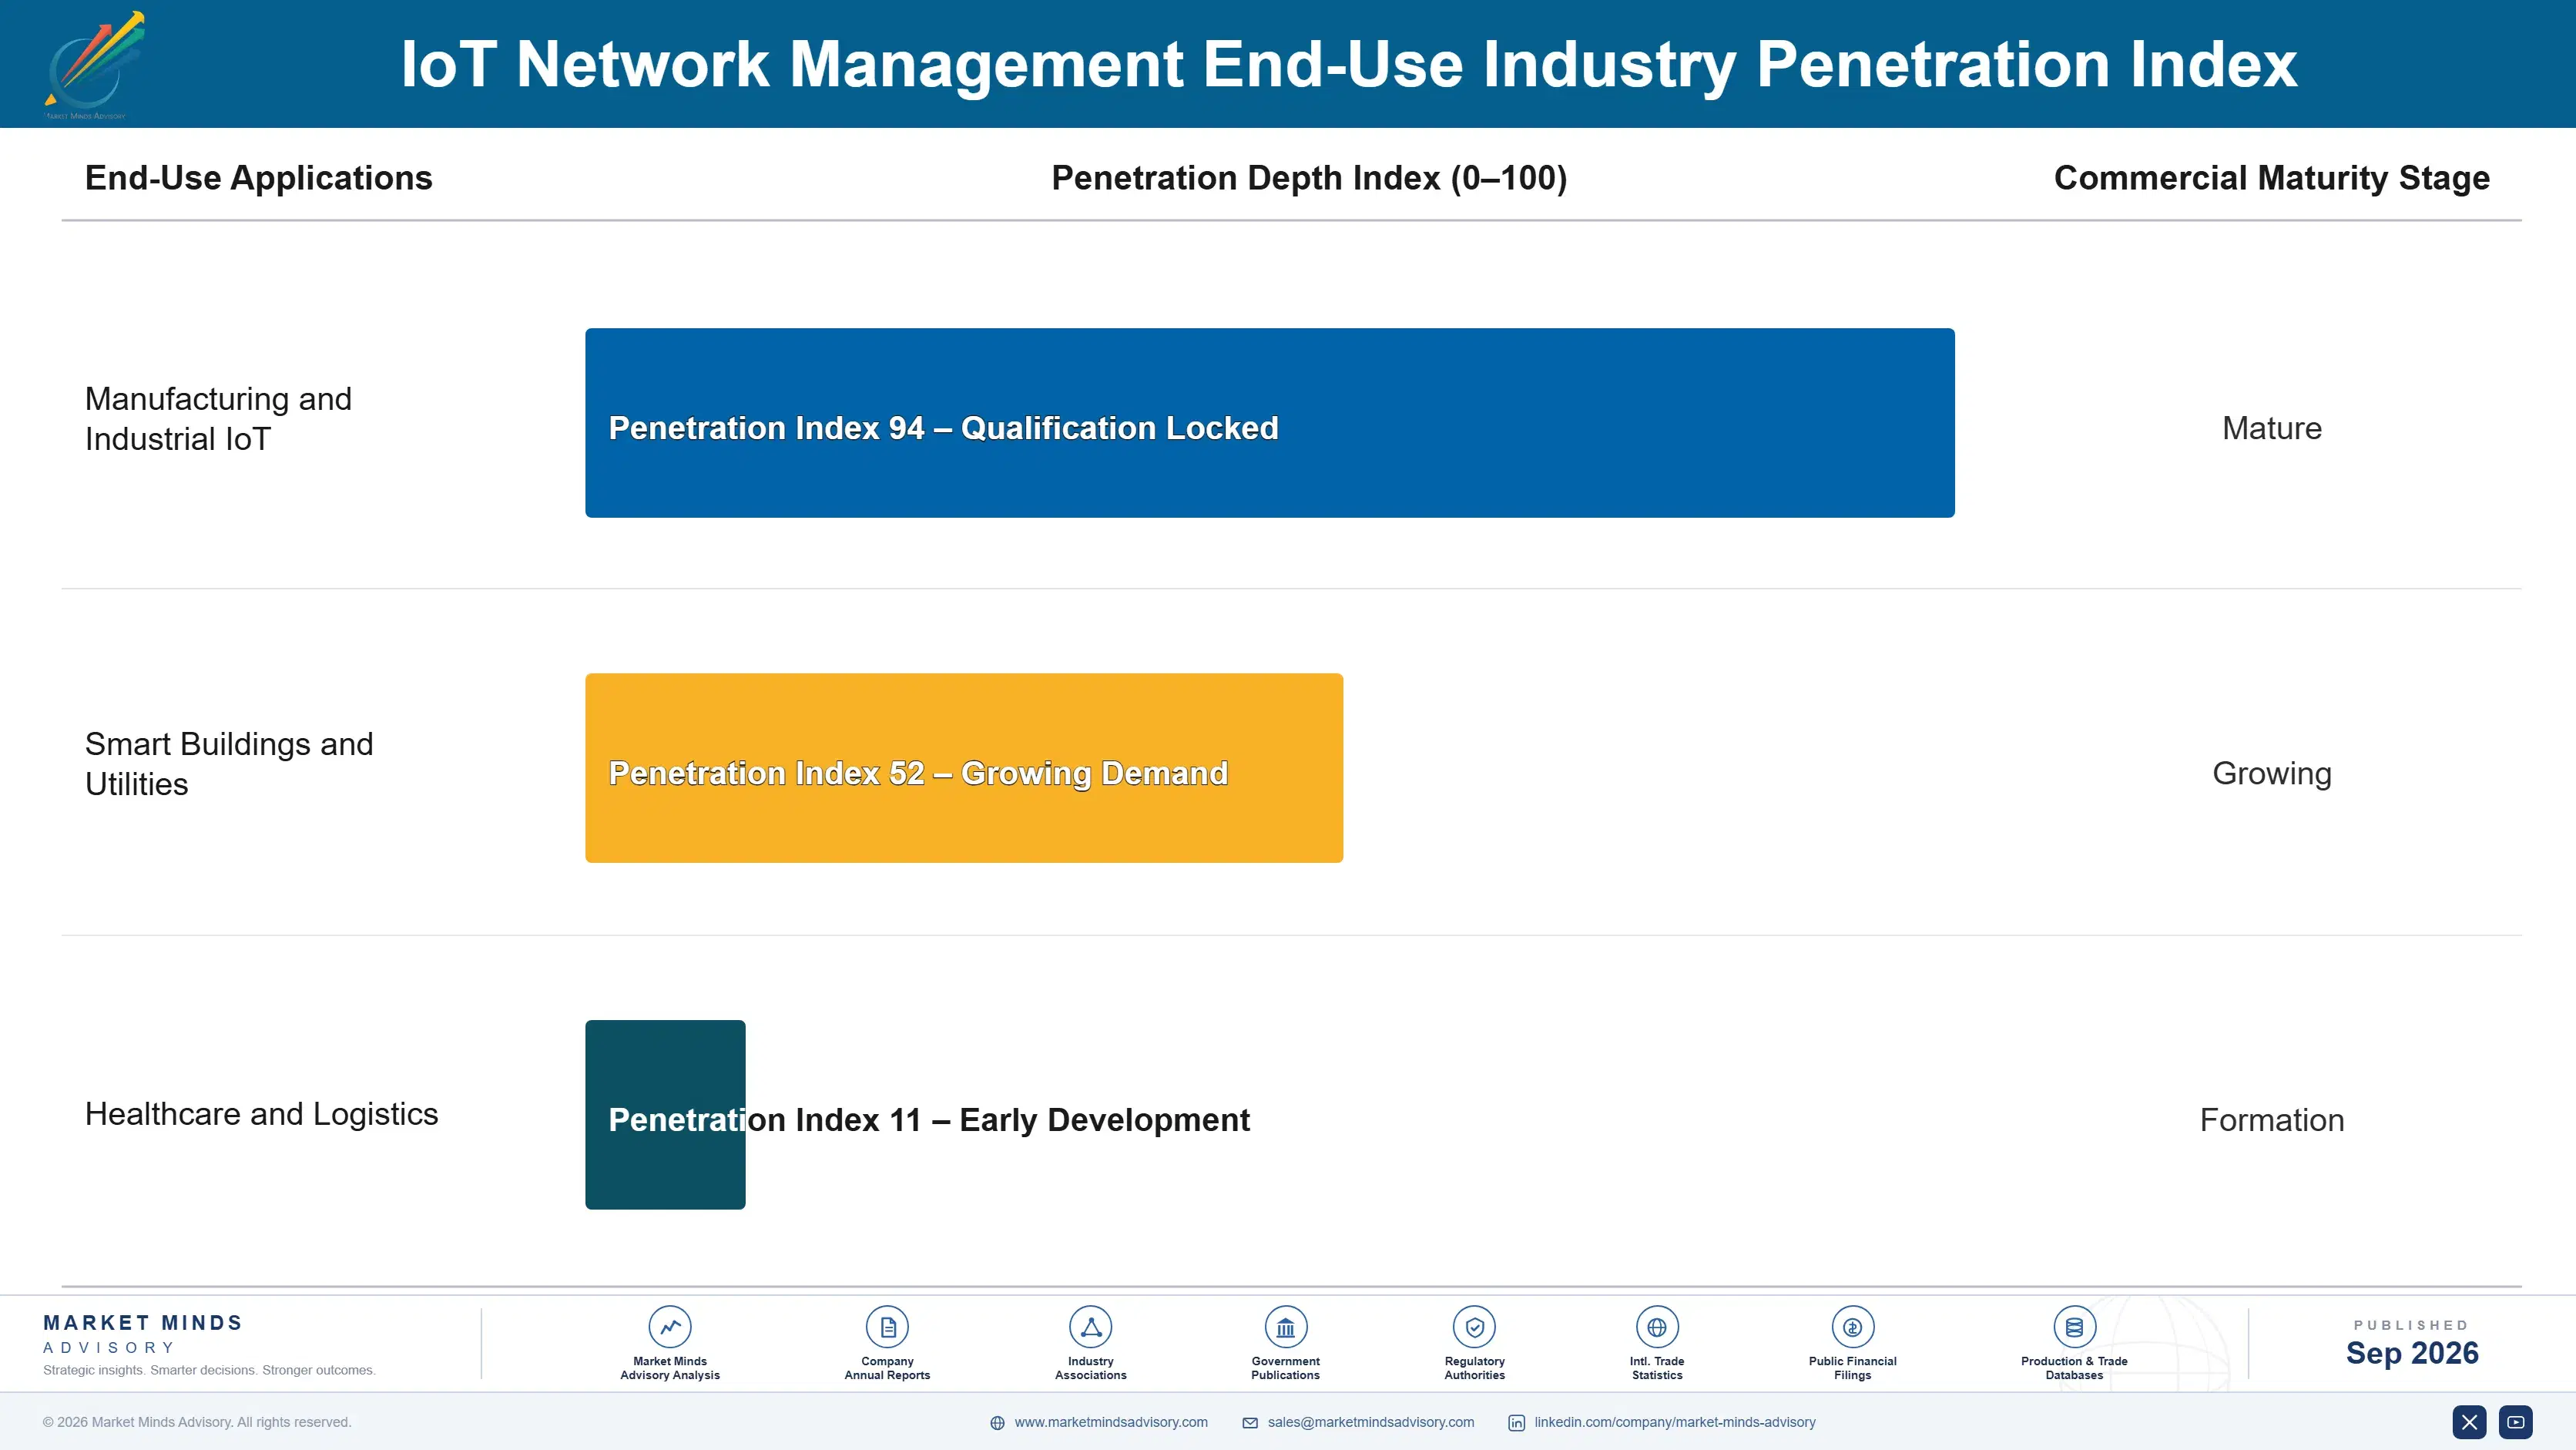
Task: Click the Government Publications building icon
Action: tap(1285, 1327)
